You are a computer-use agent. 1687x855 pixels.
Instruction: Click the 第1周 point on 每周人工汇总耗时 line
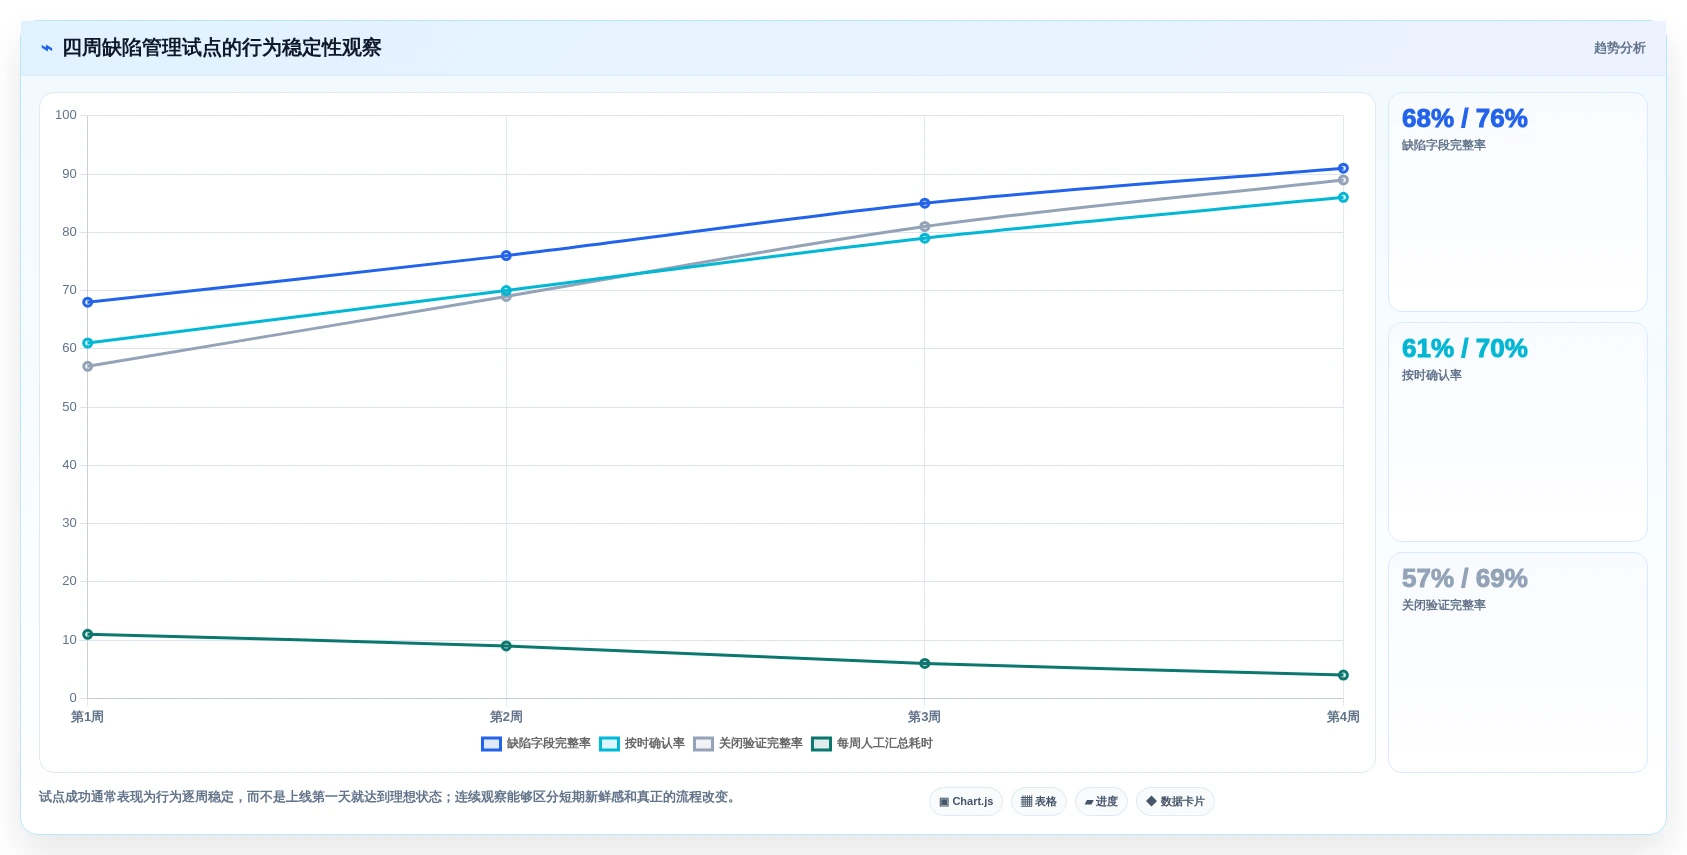tap(88, 634)
